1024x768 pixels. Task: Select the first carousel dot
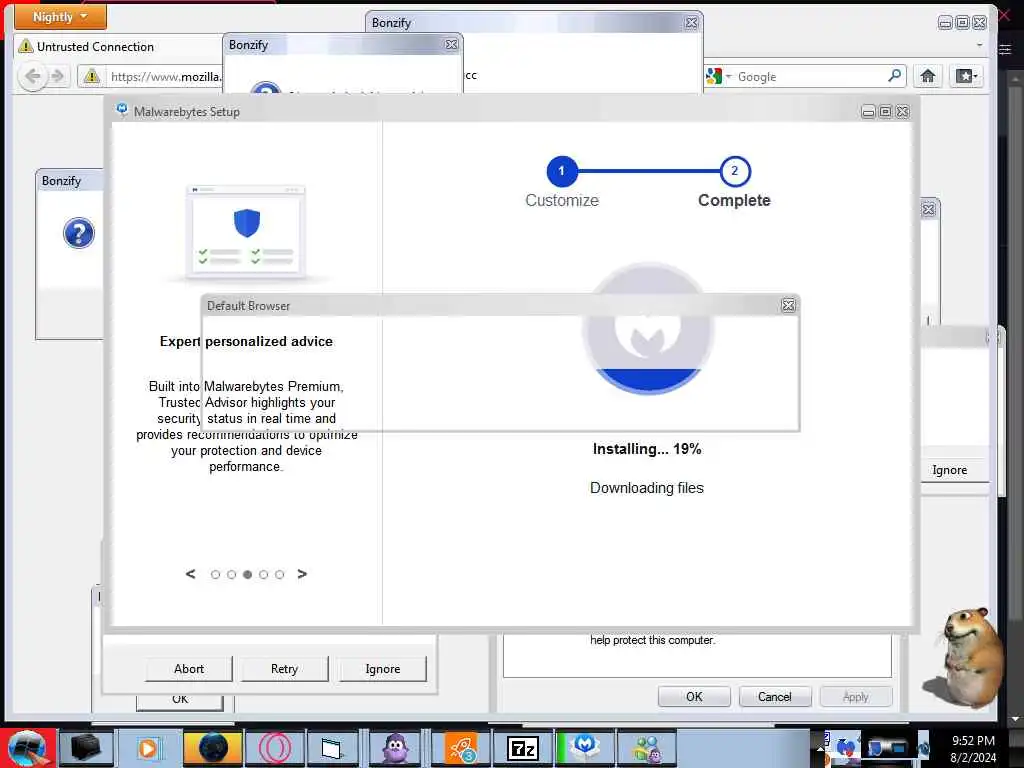[216, 575]
